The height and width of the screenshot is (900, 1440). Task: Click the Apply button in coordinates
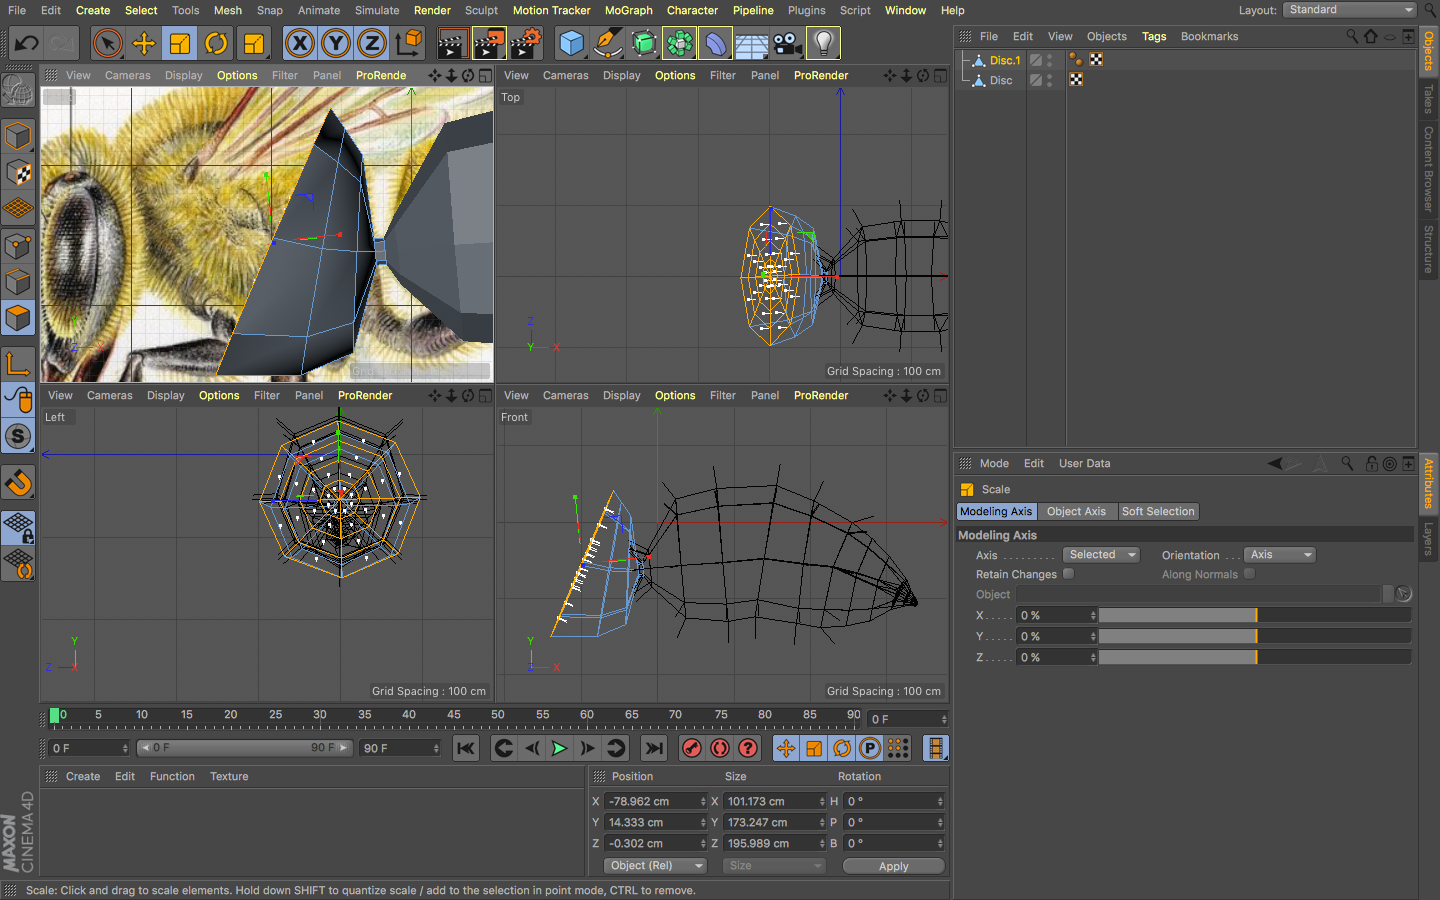[893, 866]
